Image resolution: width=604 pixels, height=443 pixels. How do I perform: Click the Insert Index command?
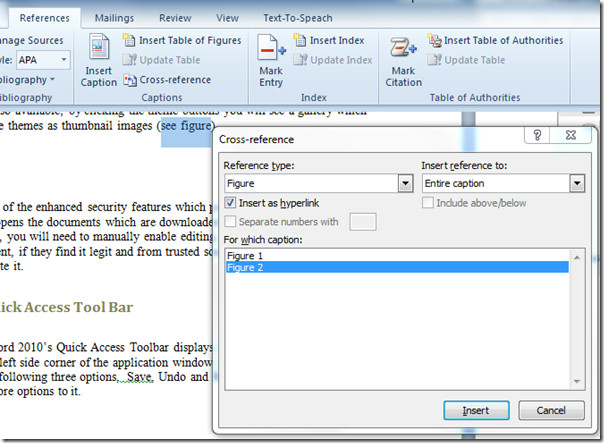tap(328, 40)
